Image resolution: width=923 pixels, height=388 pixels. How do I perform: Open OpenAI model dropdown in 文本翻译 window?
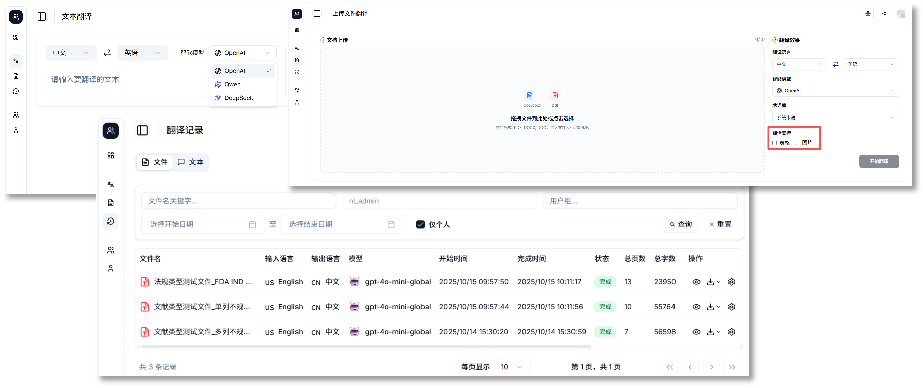click(x=243, y=53)
